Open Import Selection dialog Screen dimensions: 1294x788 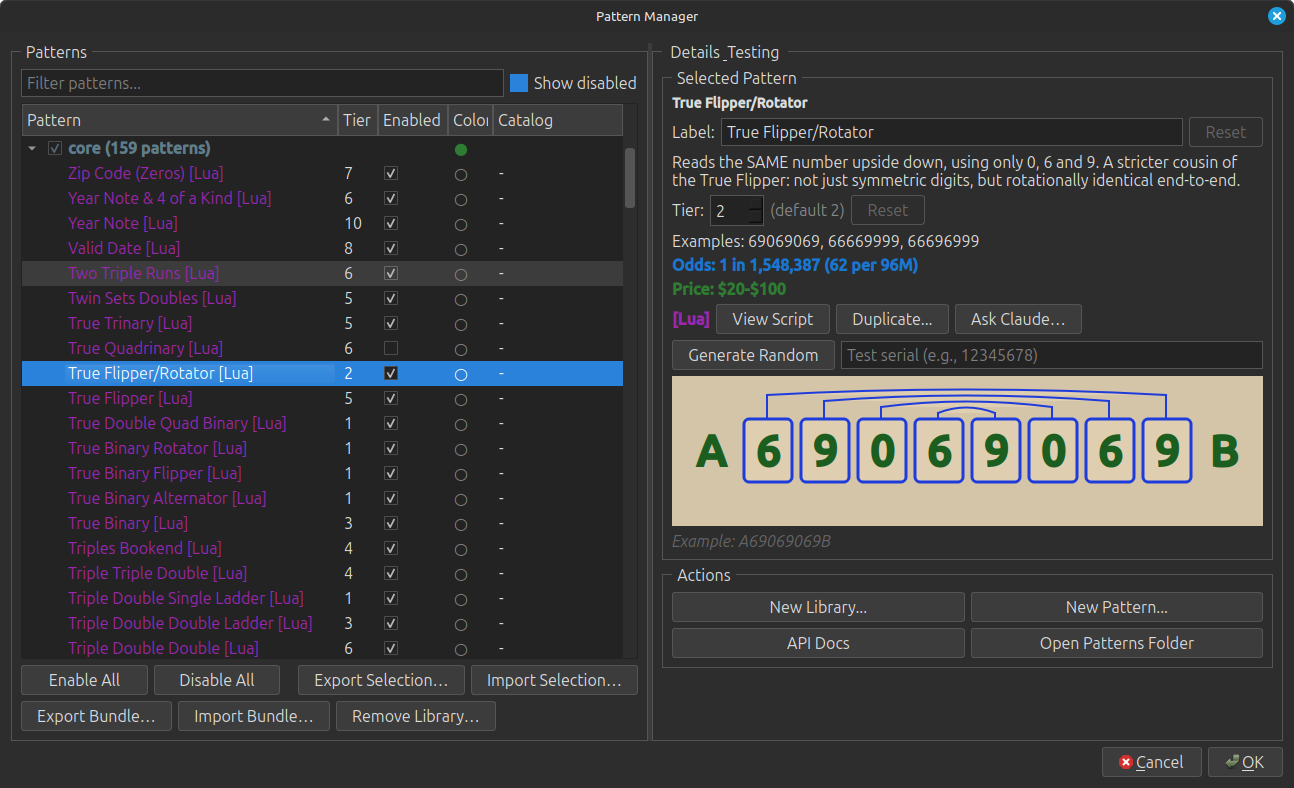coord(554,680)
